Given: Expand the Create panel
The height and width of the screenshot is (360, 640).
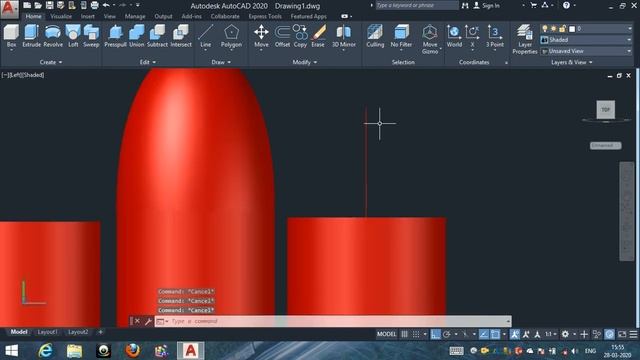Looking at the screenshot, I should (51, 62).
